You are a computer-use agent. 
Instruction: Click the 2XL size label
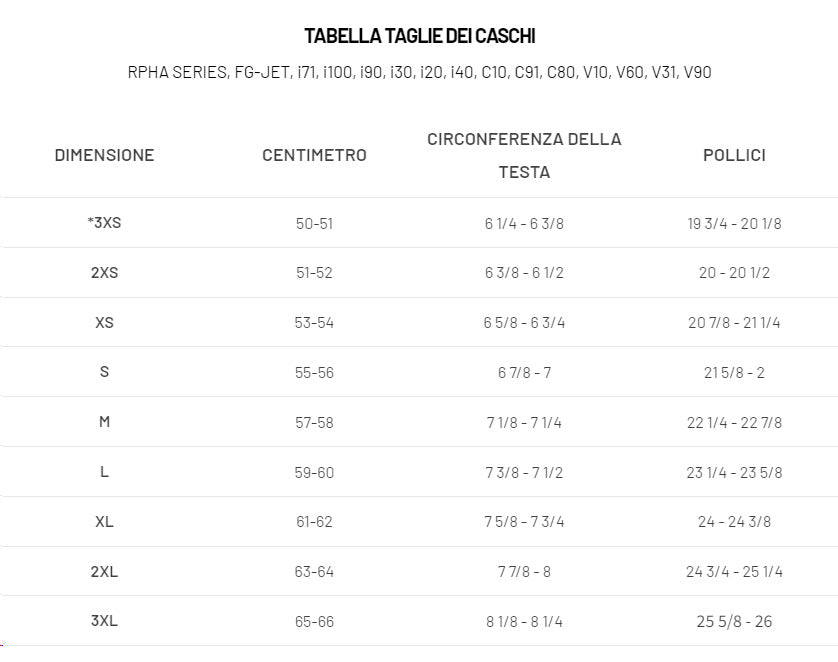[104, 571]
